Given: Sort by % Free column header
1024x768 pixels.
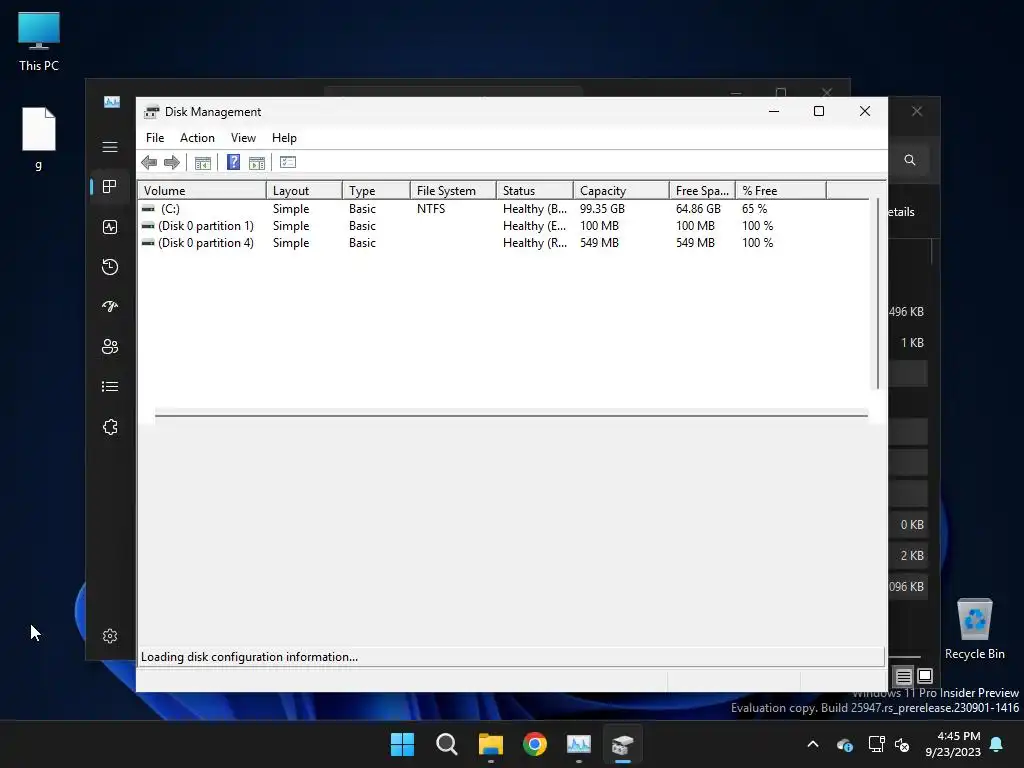Looking at the screenshot, I should click(x=781, y=191).
